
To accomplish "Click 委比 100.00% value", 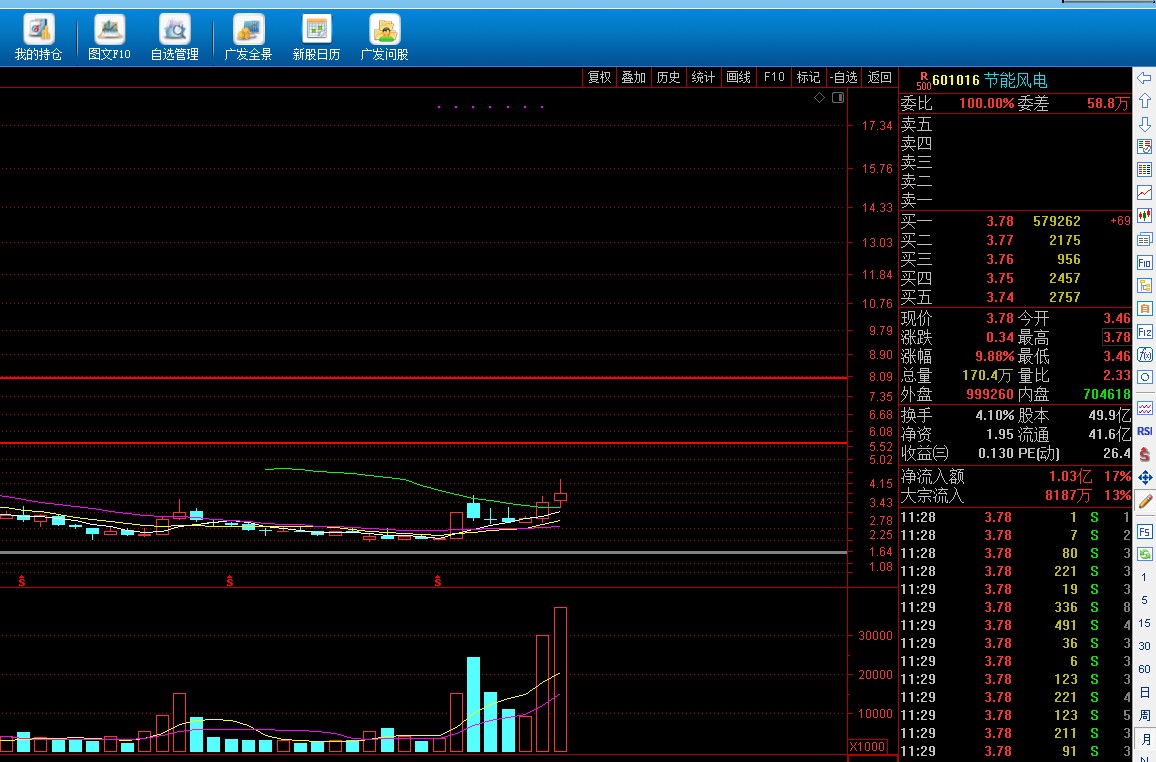I will [x=986, y=103].
